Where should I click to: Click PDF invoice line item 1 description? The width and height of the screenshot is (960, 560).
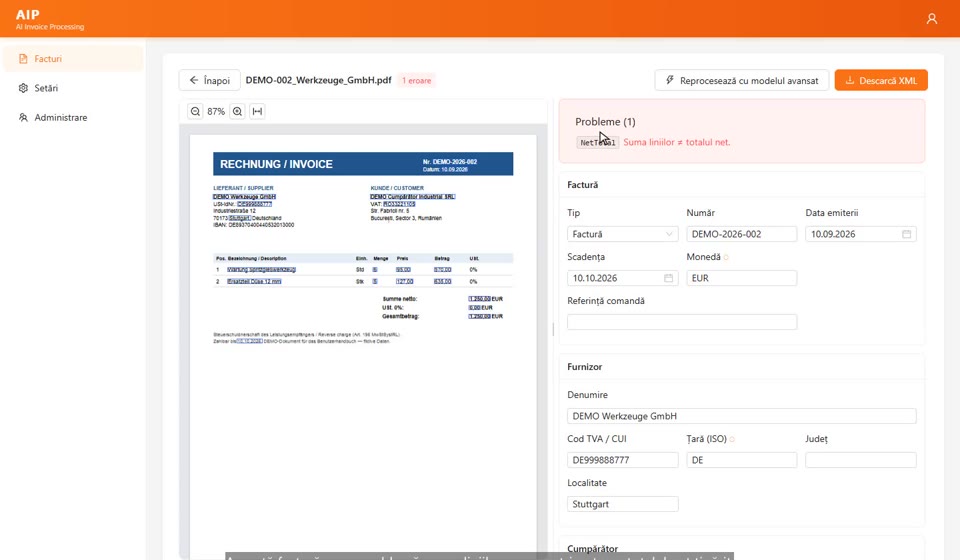pyautogui.click(x=261, y=269)
